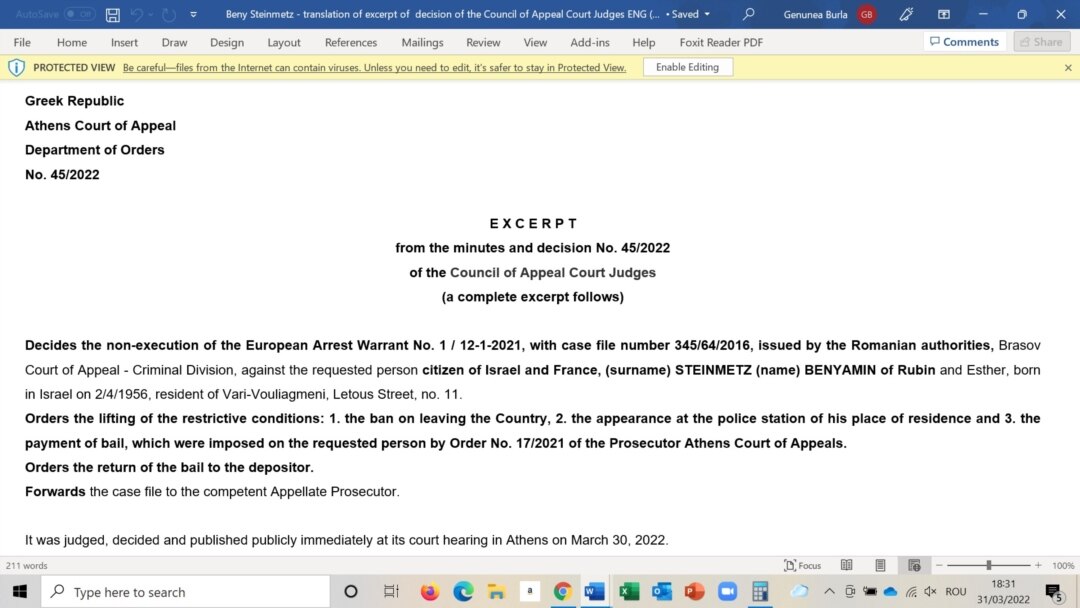
Task: Open PowerPoint from taskbar
Action: [694, 591]
